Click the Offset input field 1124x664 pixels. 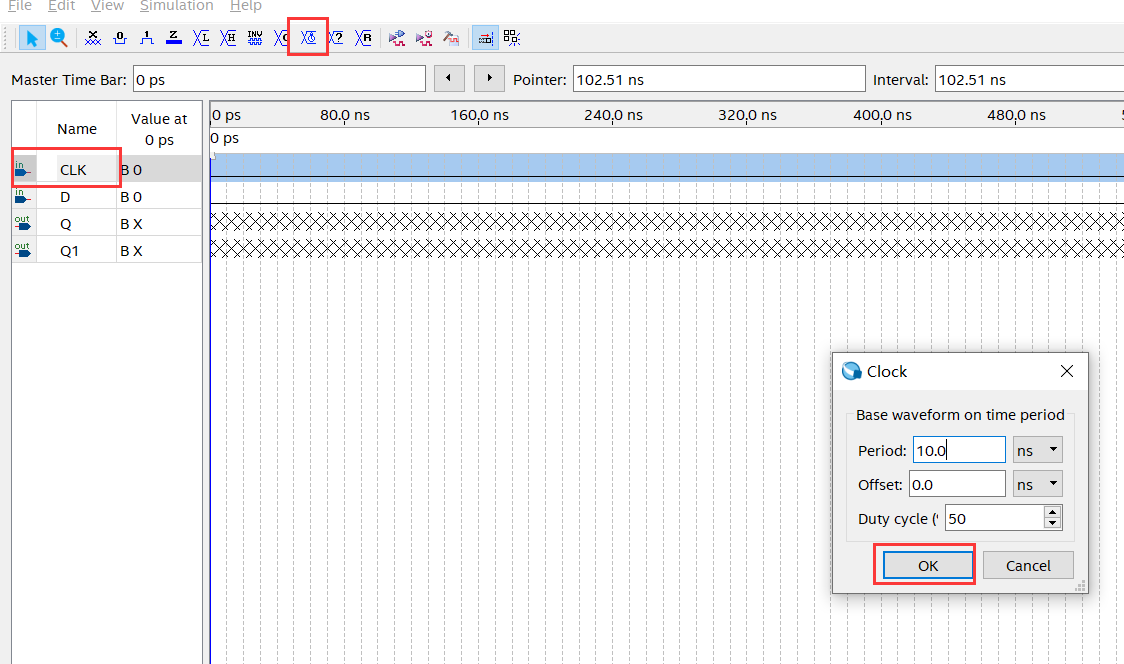click(x=957, y=484)
